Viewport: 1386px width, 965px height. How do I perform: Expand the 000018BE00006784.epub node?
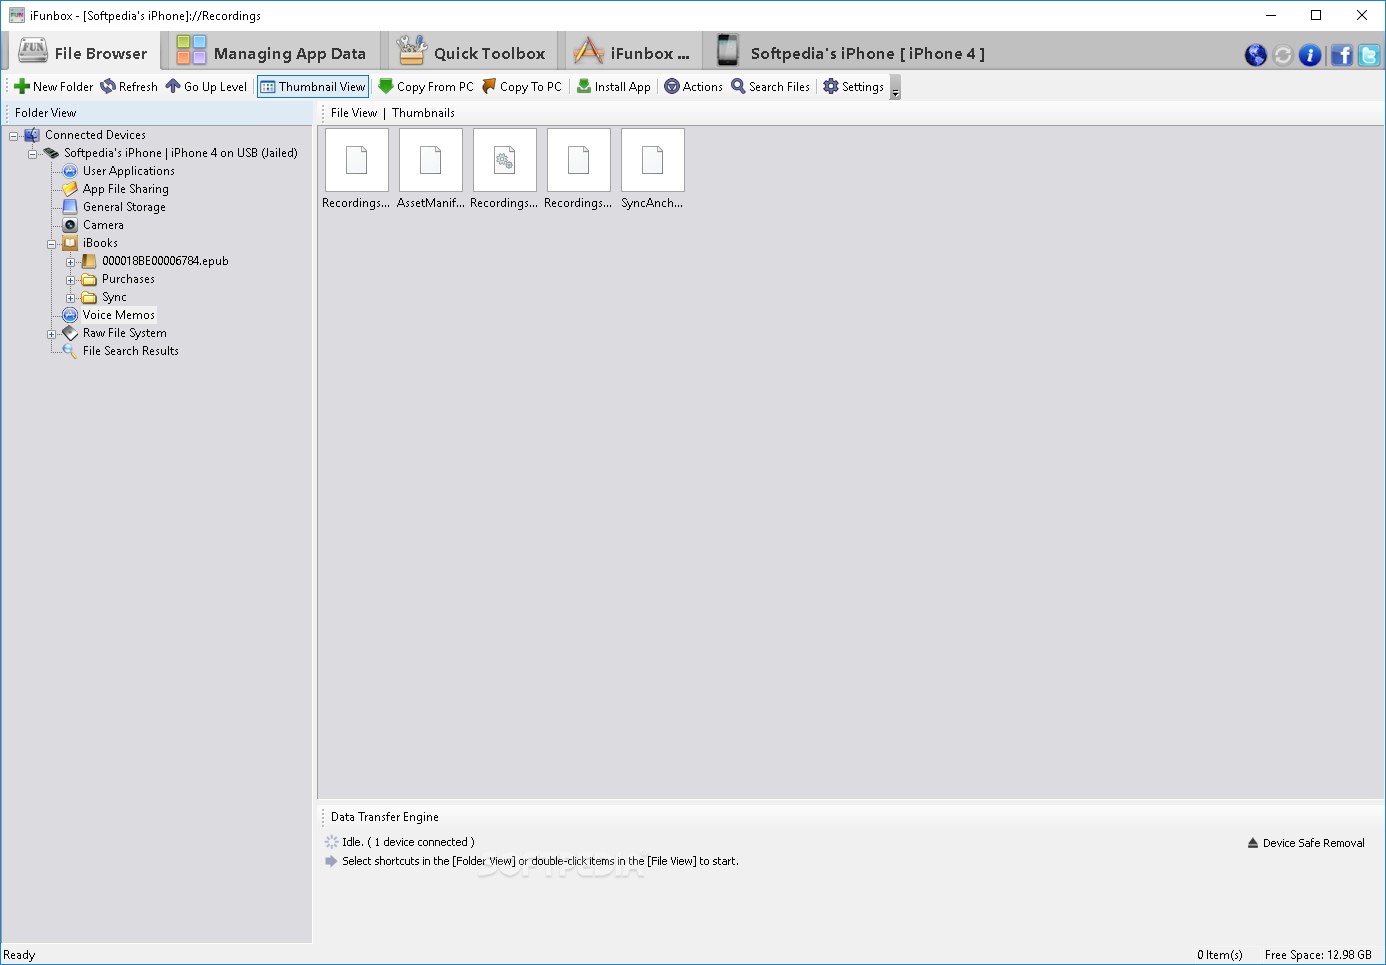71,262
